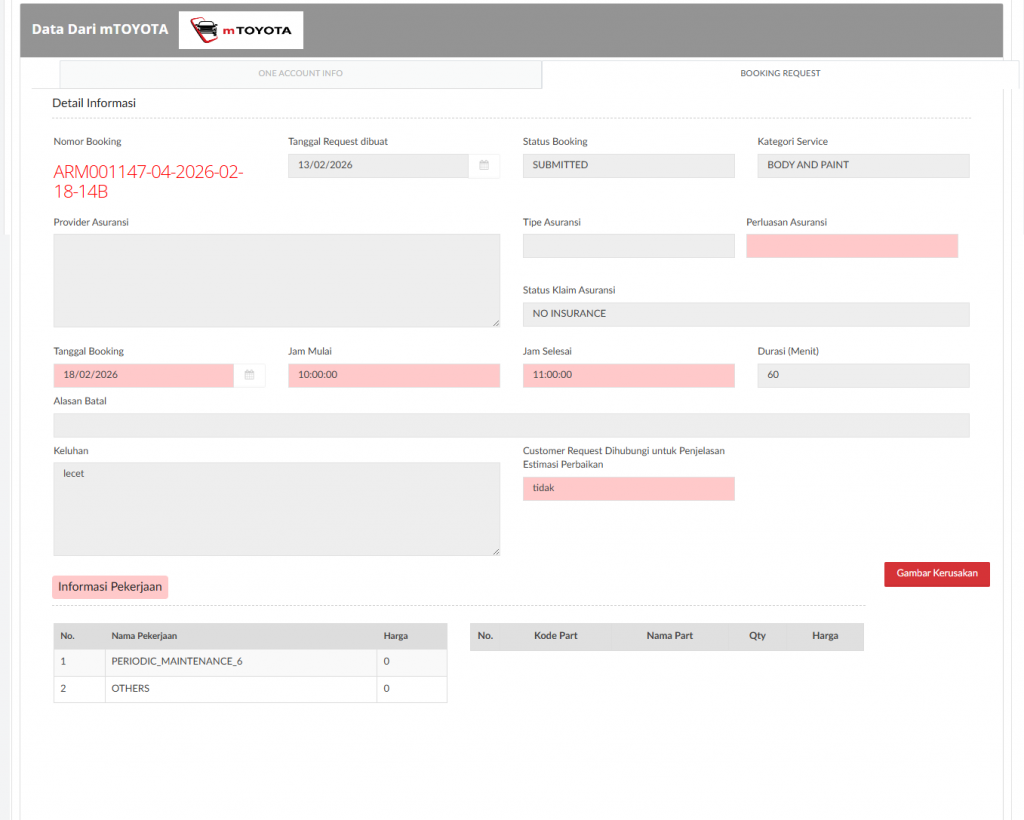Open calendar picker for Tanggal Request dibuat
Image resolution: width=1024 pixels, height=820 pixels.
(x=484, y=165)
